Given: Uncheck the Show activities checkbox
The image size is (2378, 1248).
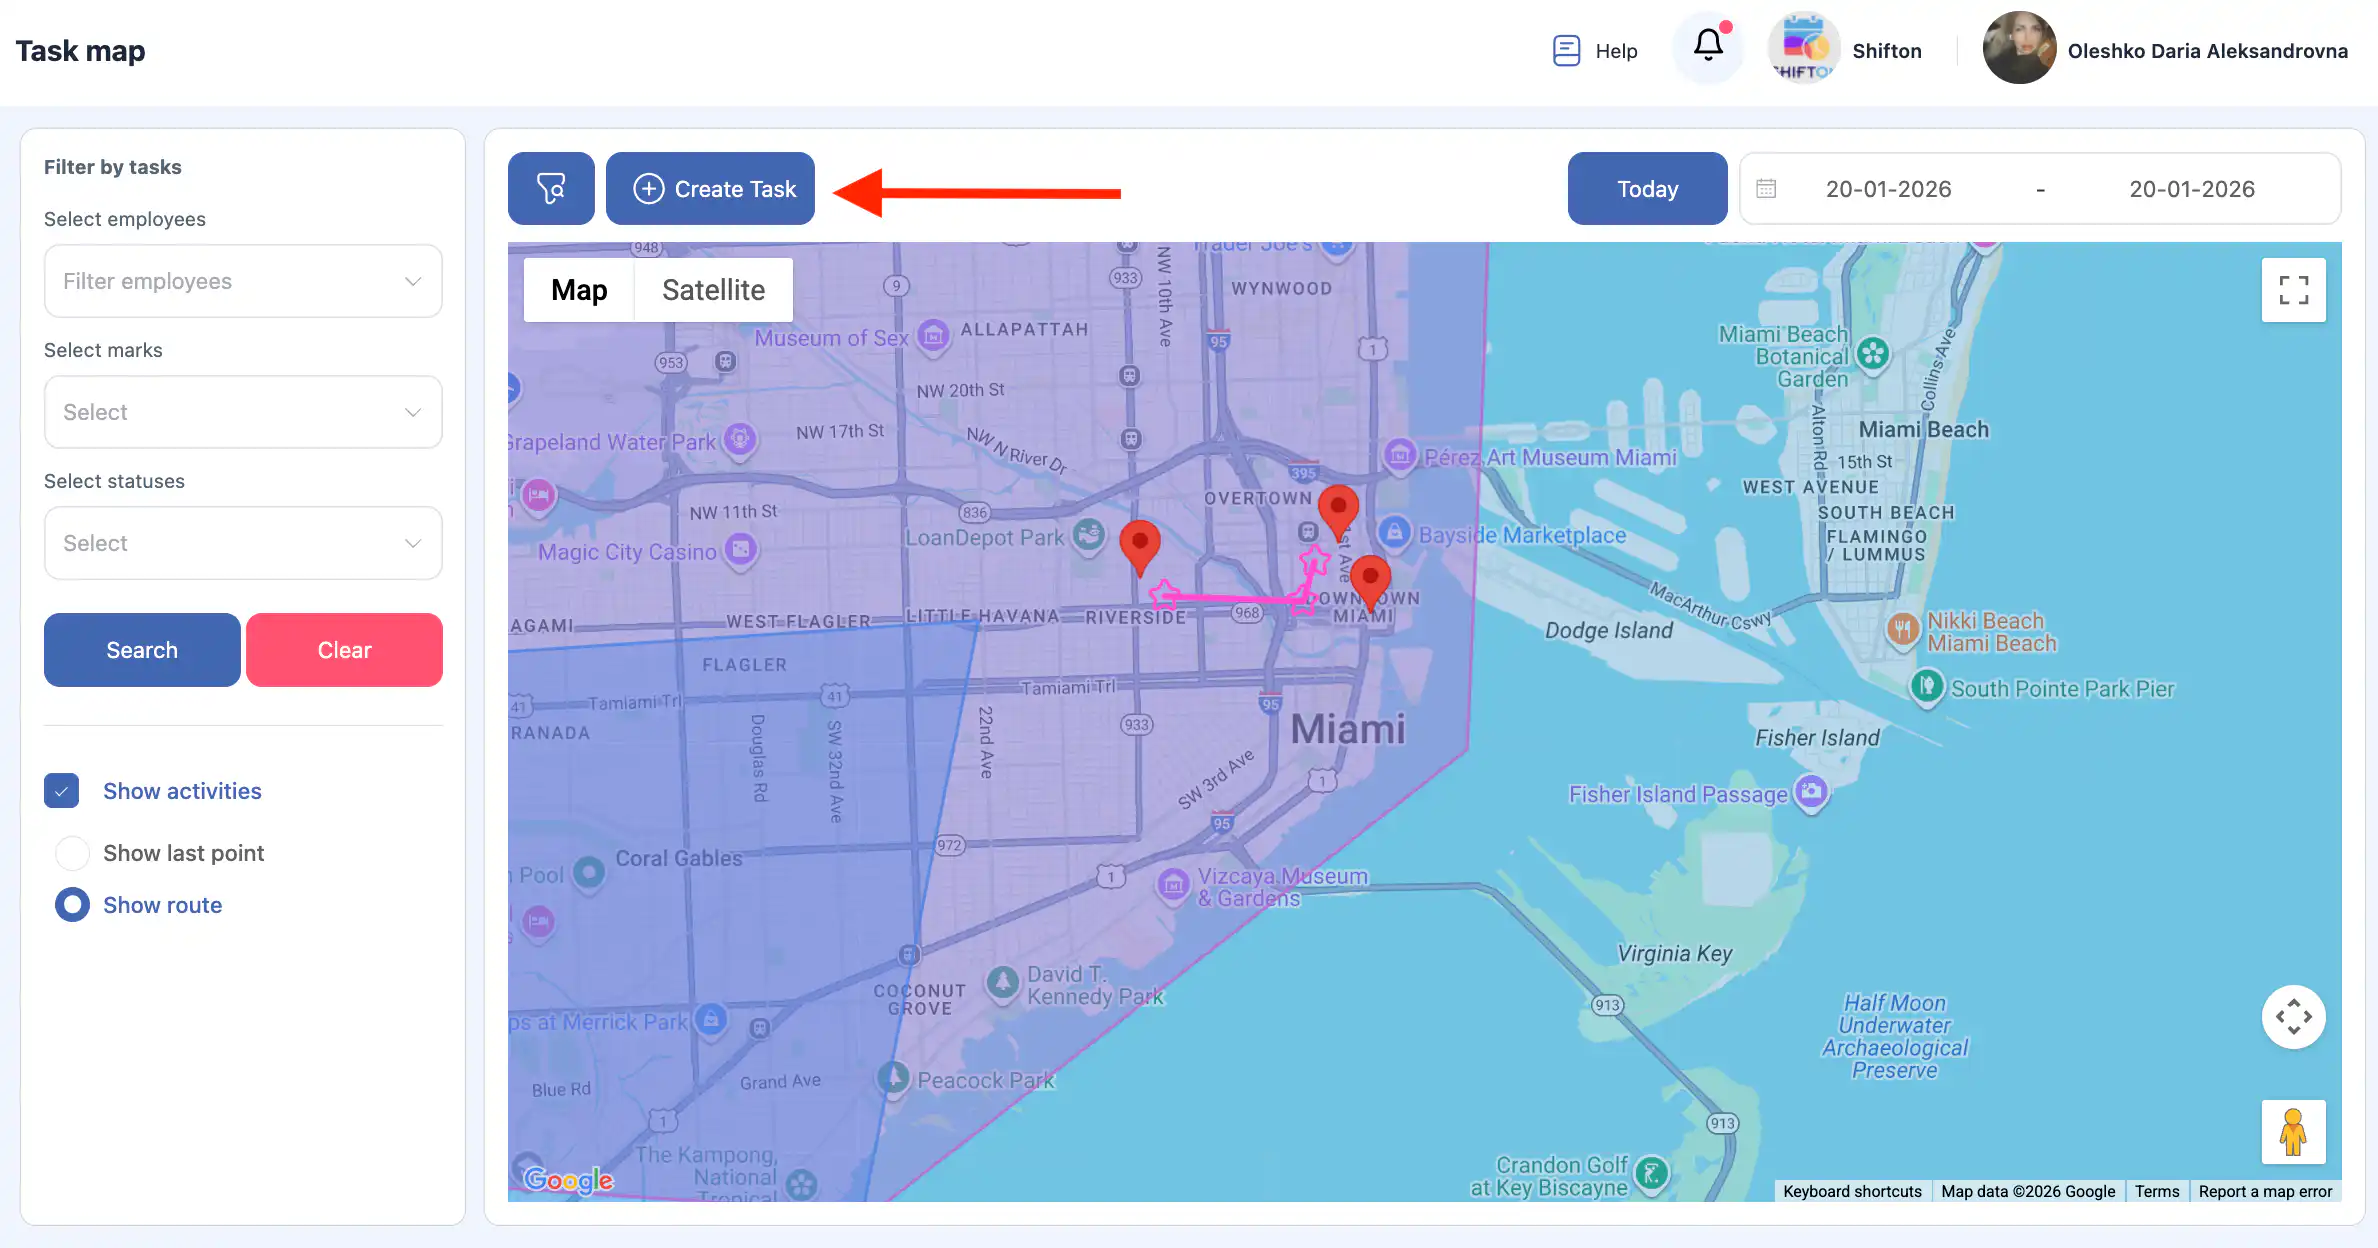Looking at the screenshot, I should click(62, 791).
